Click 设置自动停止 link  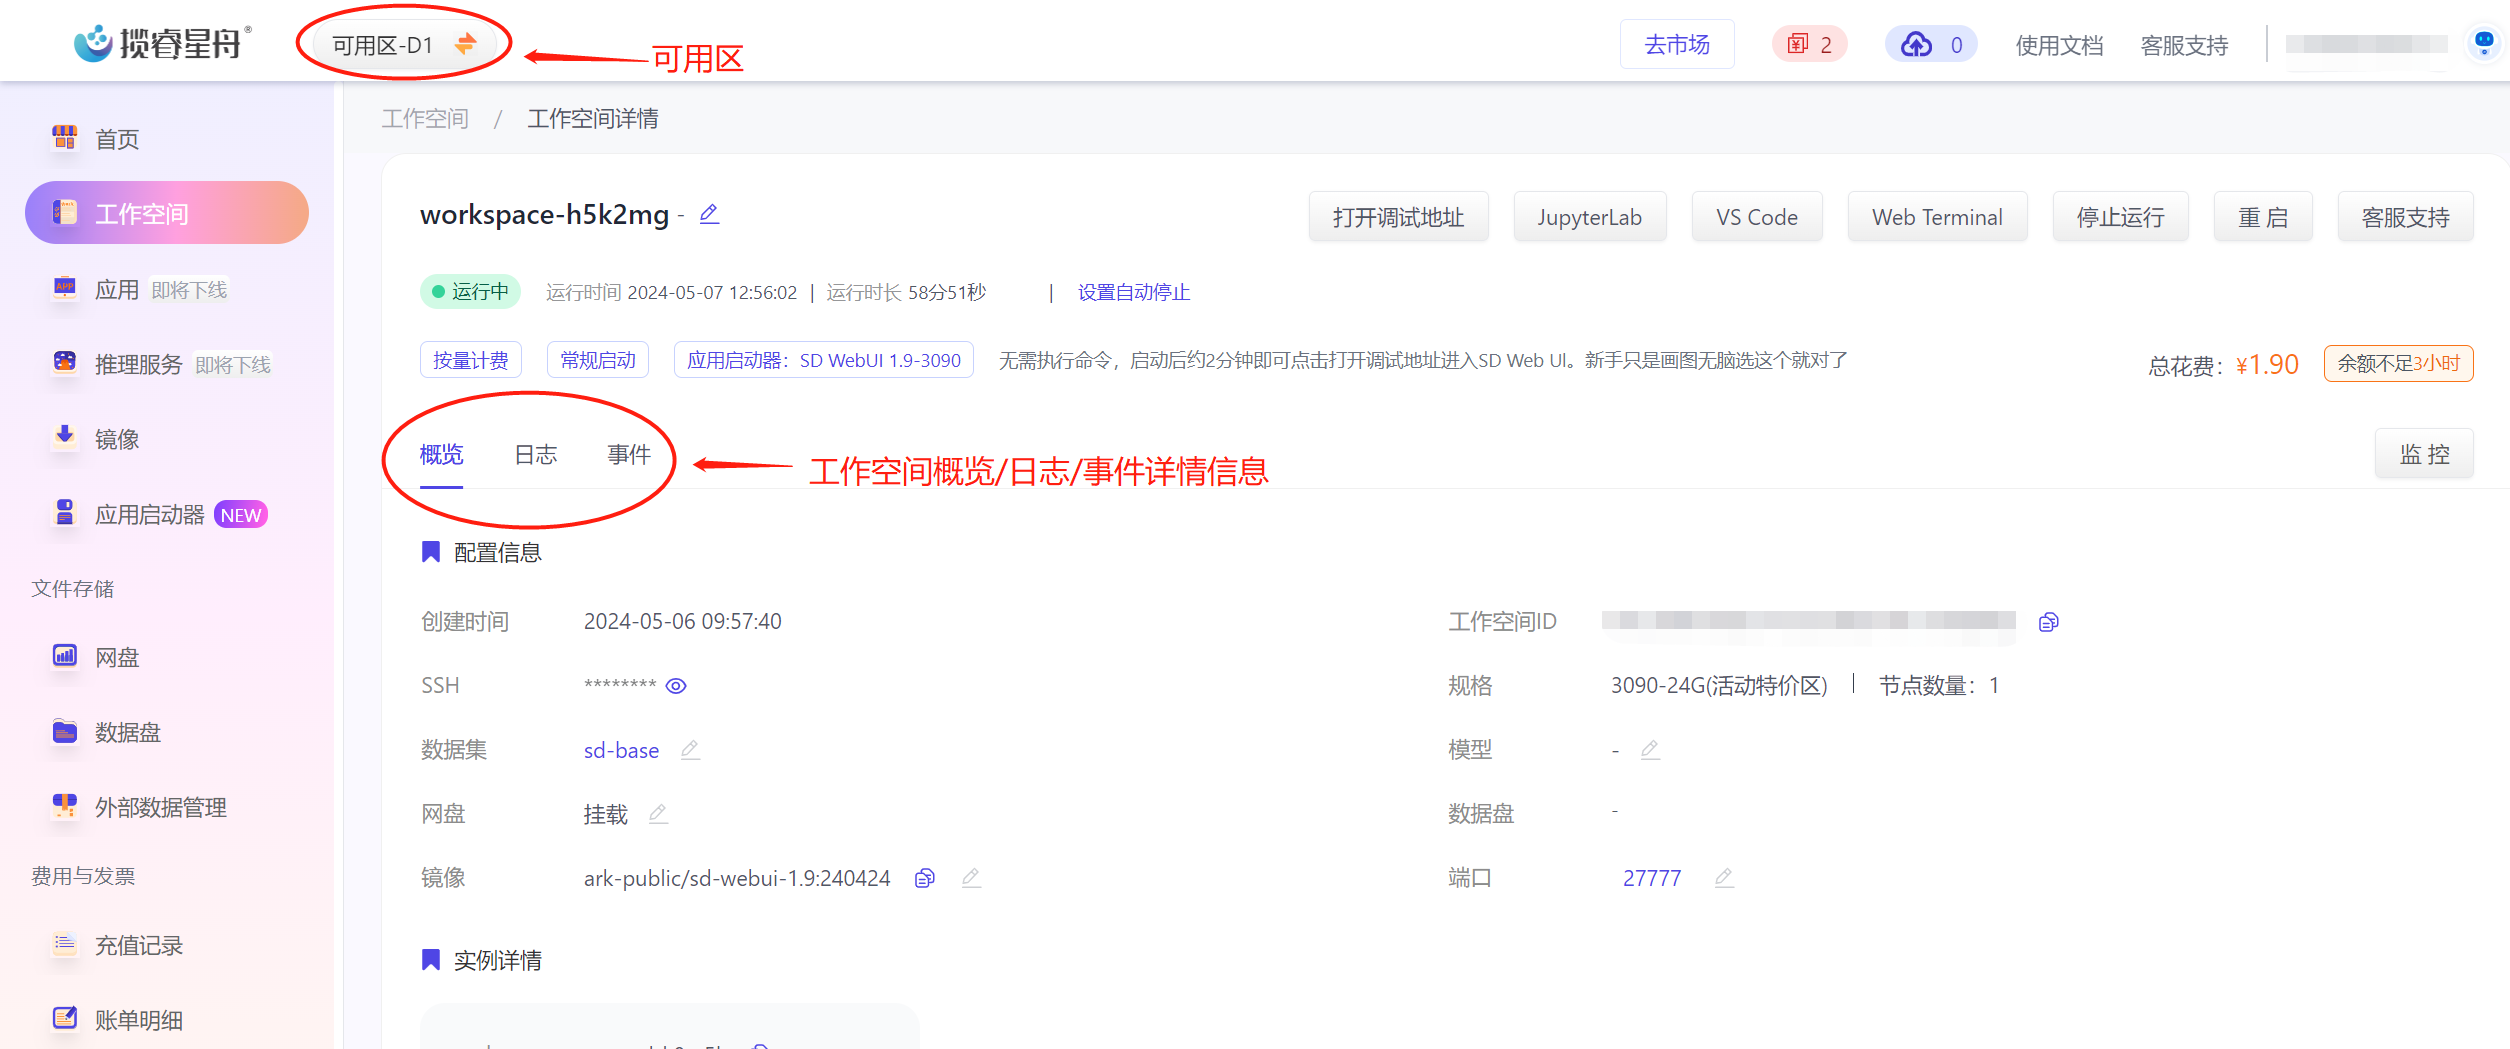(x=1133, y=292)
